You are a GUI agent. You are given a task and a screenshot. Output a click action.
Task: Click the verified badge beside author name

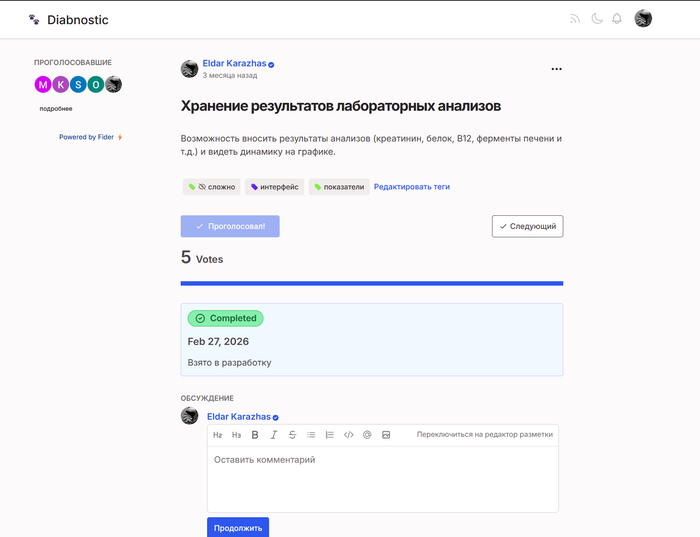pyautogui.click(x=271, y=65)
